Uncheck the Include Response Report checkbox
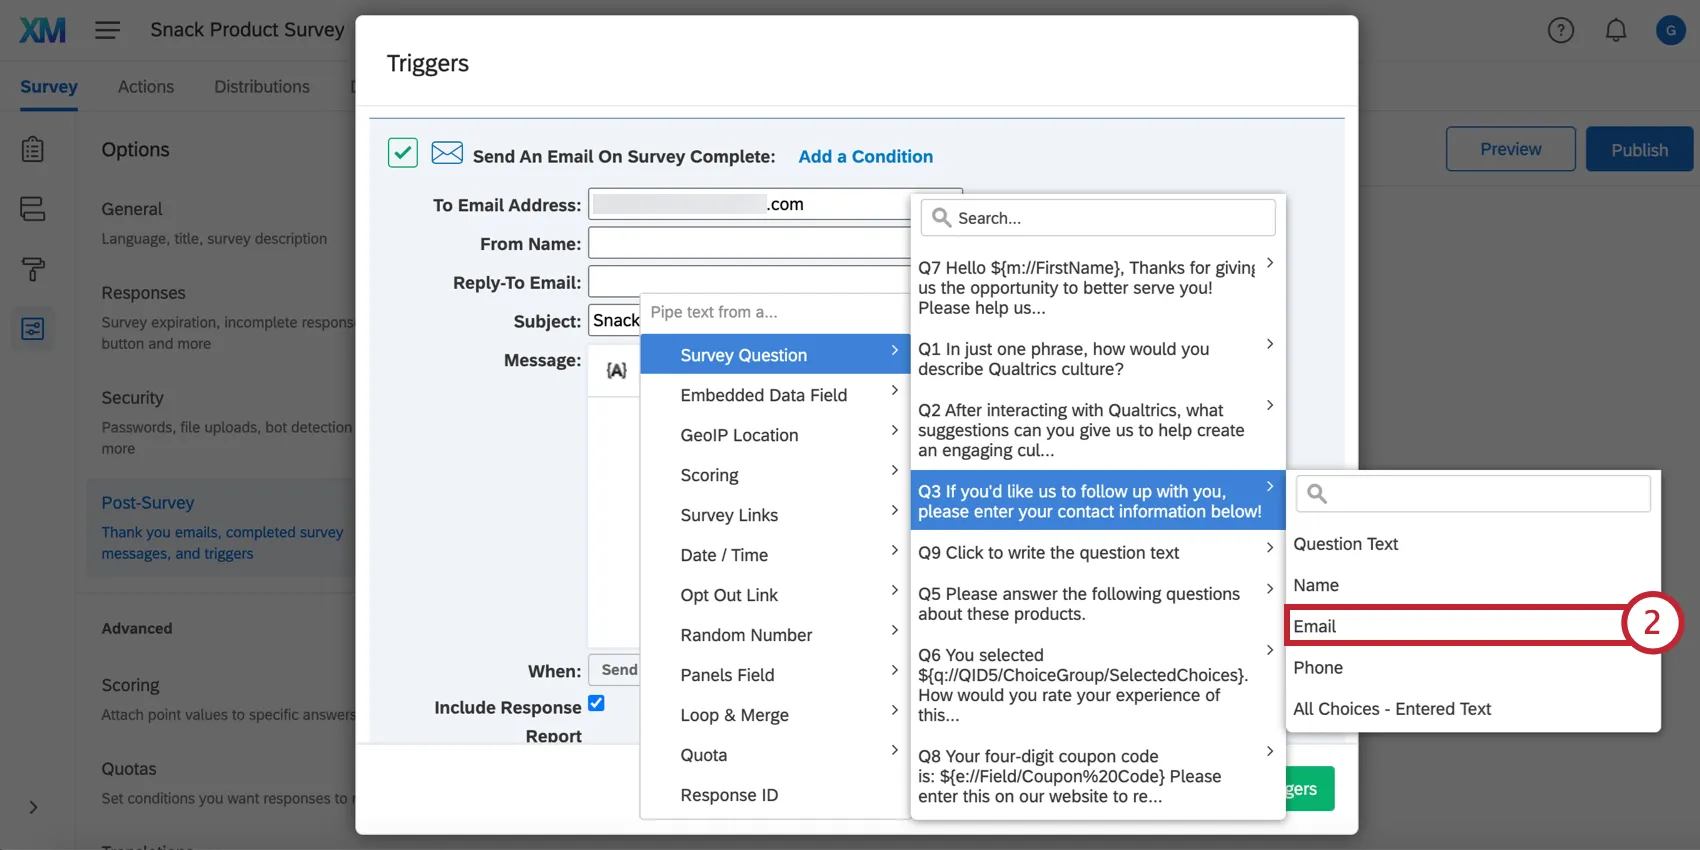 (596, 703)
